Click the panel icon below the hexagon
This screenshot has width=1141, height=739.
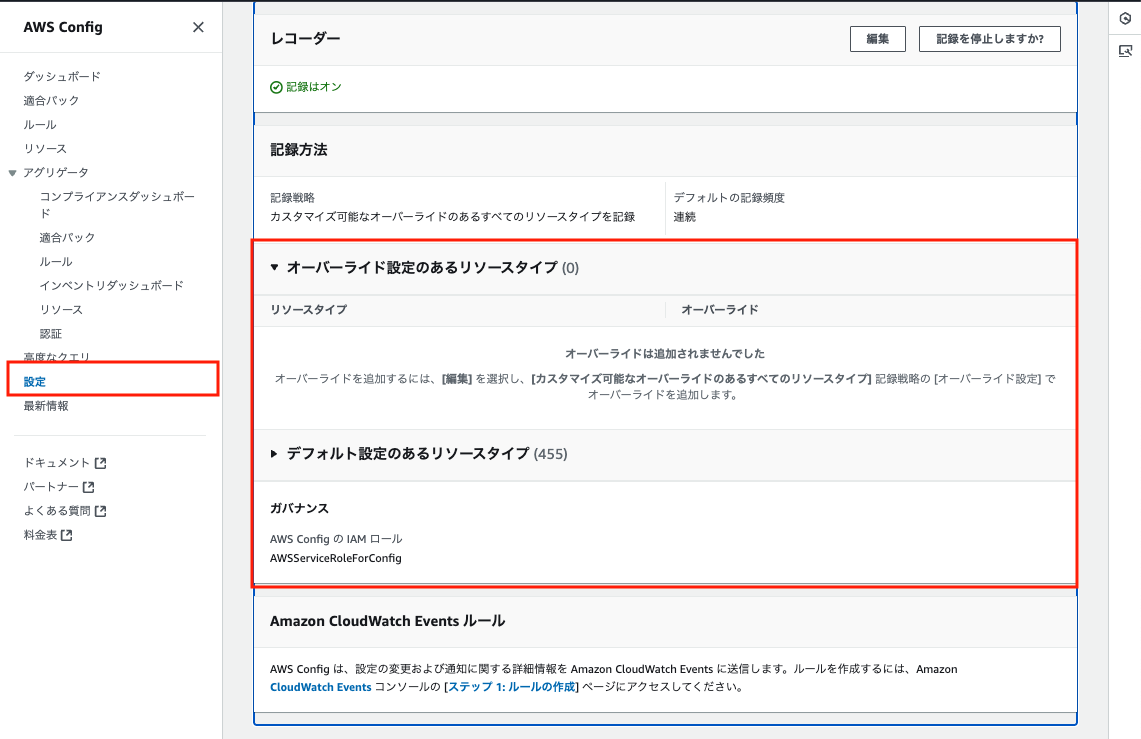click(x=1125, y=51)
